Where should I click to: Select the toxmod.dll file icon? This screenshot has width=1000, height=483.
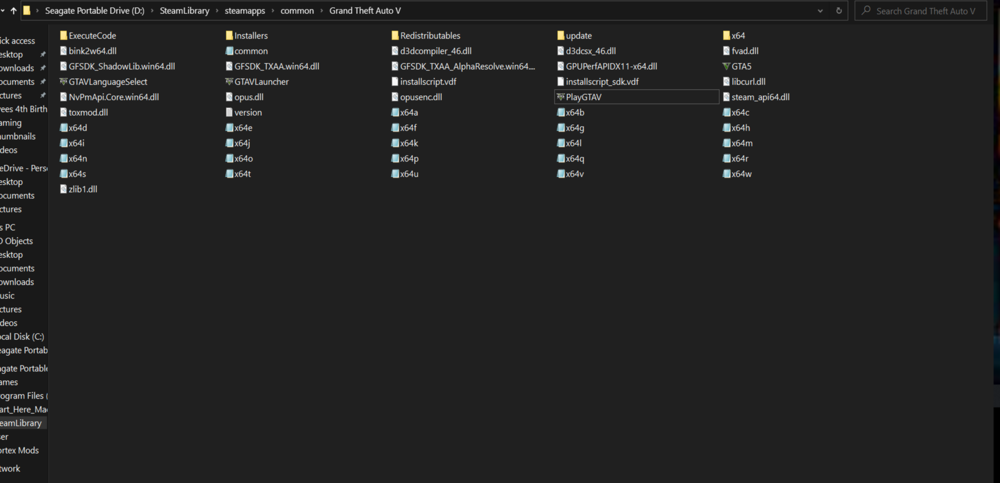click(63, 112)
